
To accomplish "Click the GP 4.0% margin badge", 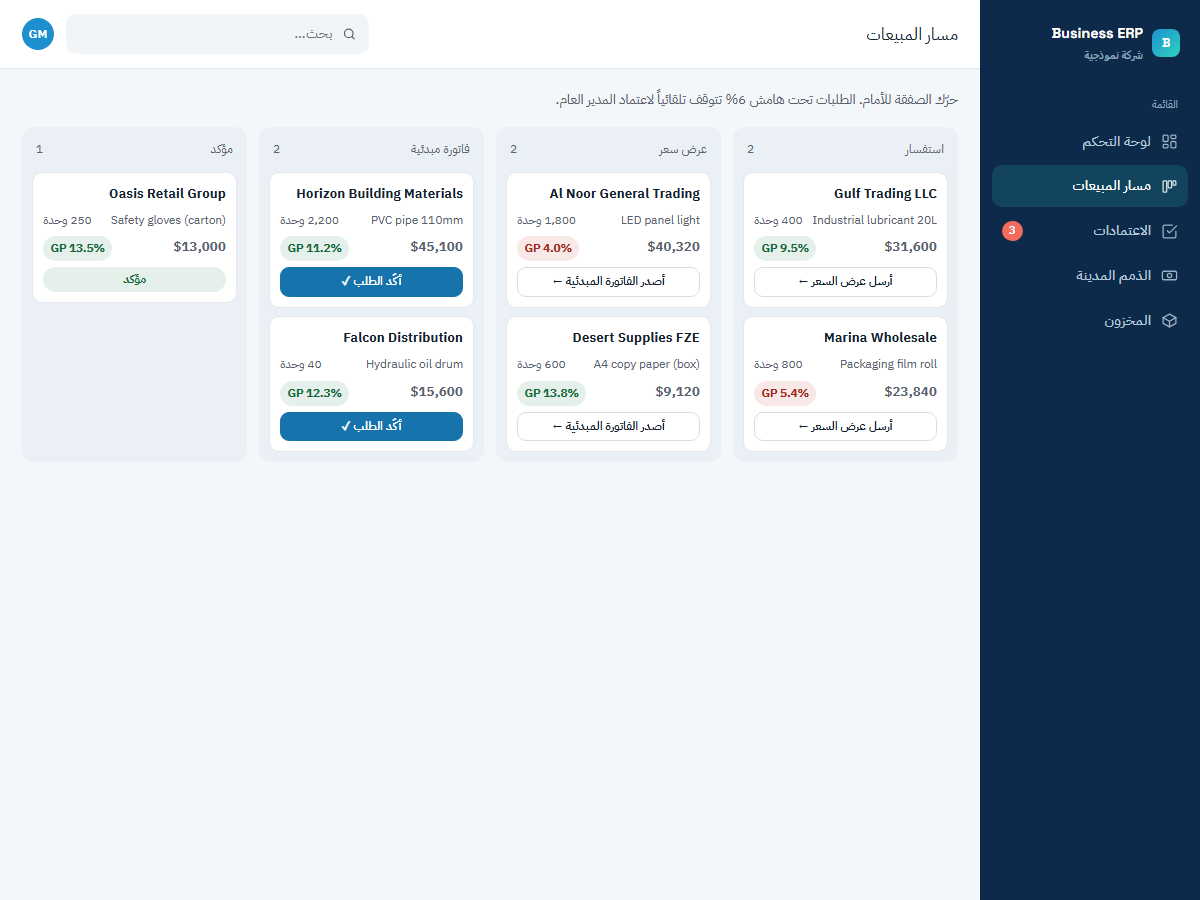I will pyautogui.click(x=548, y=248).
